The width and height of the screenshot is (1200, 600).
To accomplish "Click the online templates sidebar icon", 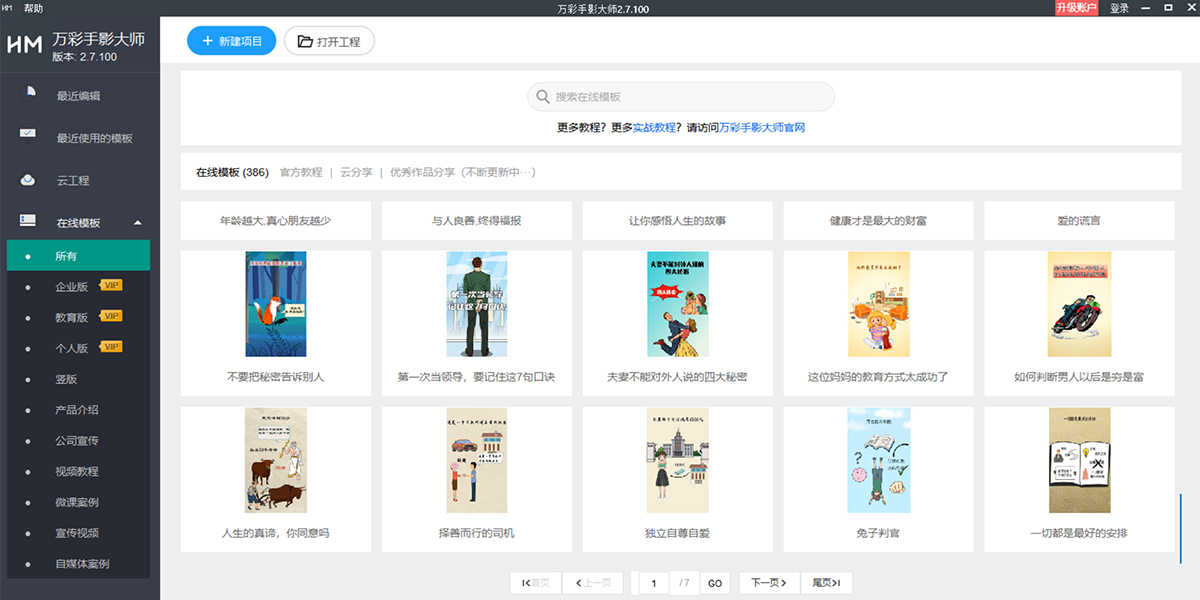I will coord(28,221).
